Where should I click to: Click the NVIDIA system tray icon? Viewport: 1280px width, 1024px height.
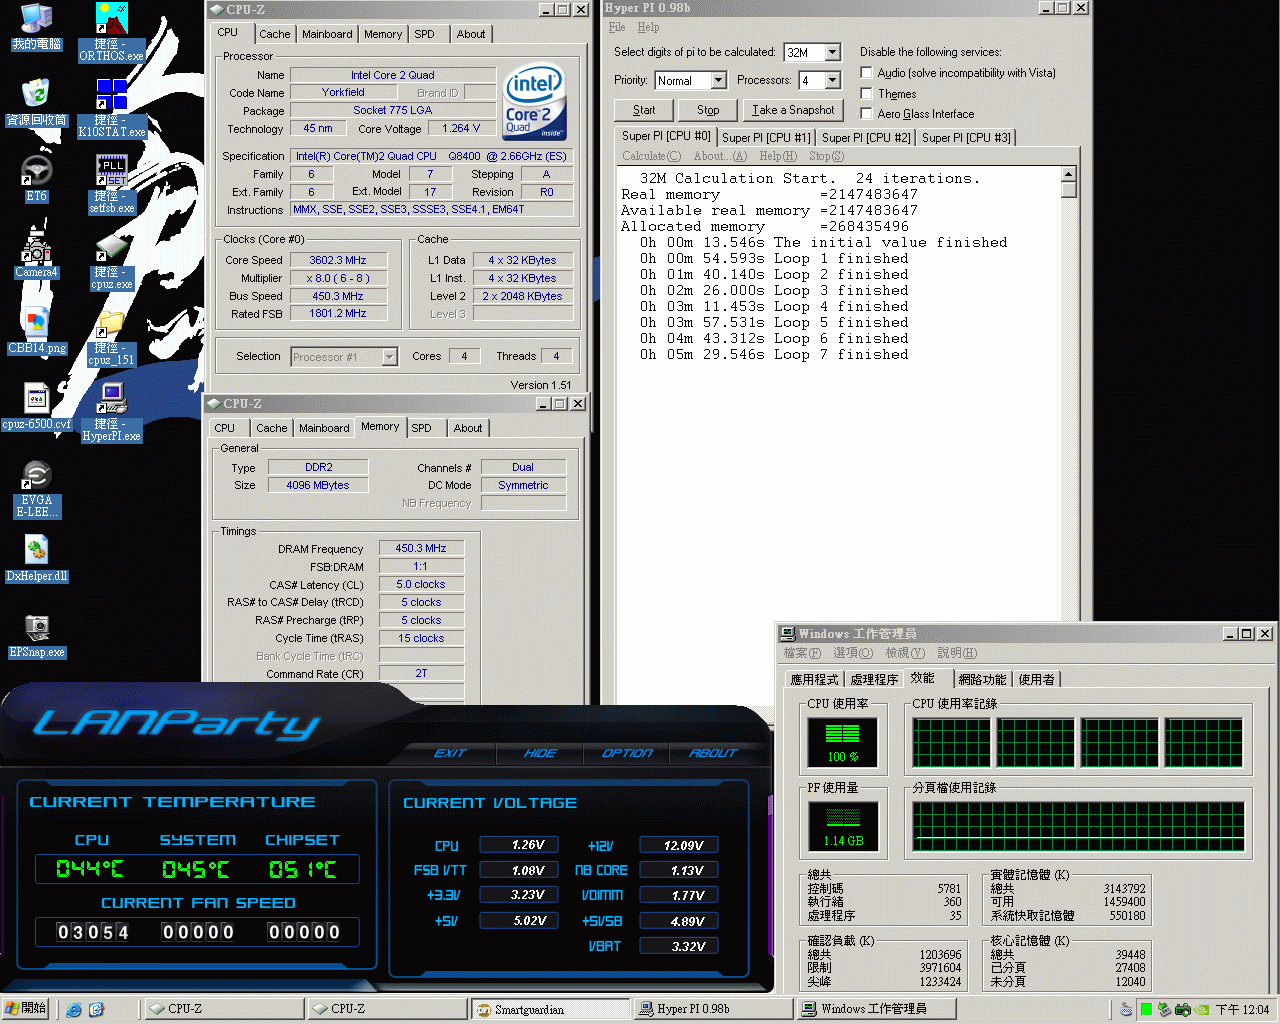click(1201, 1010)
